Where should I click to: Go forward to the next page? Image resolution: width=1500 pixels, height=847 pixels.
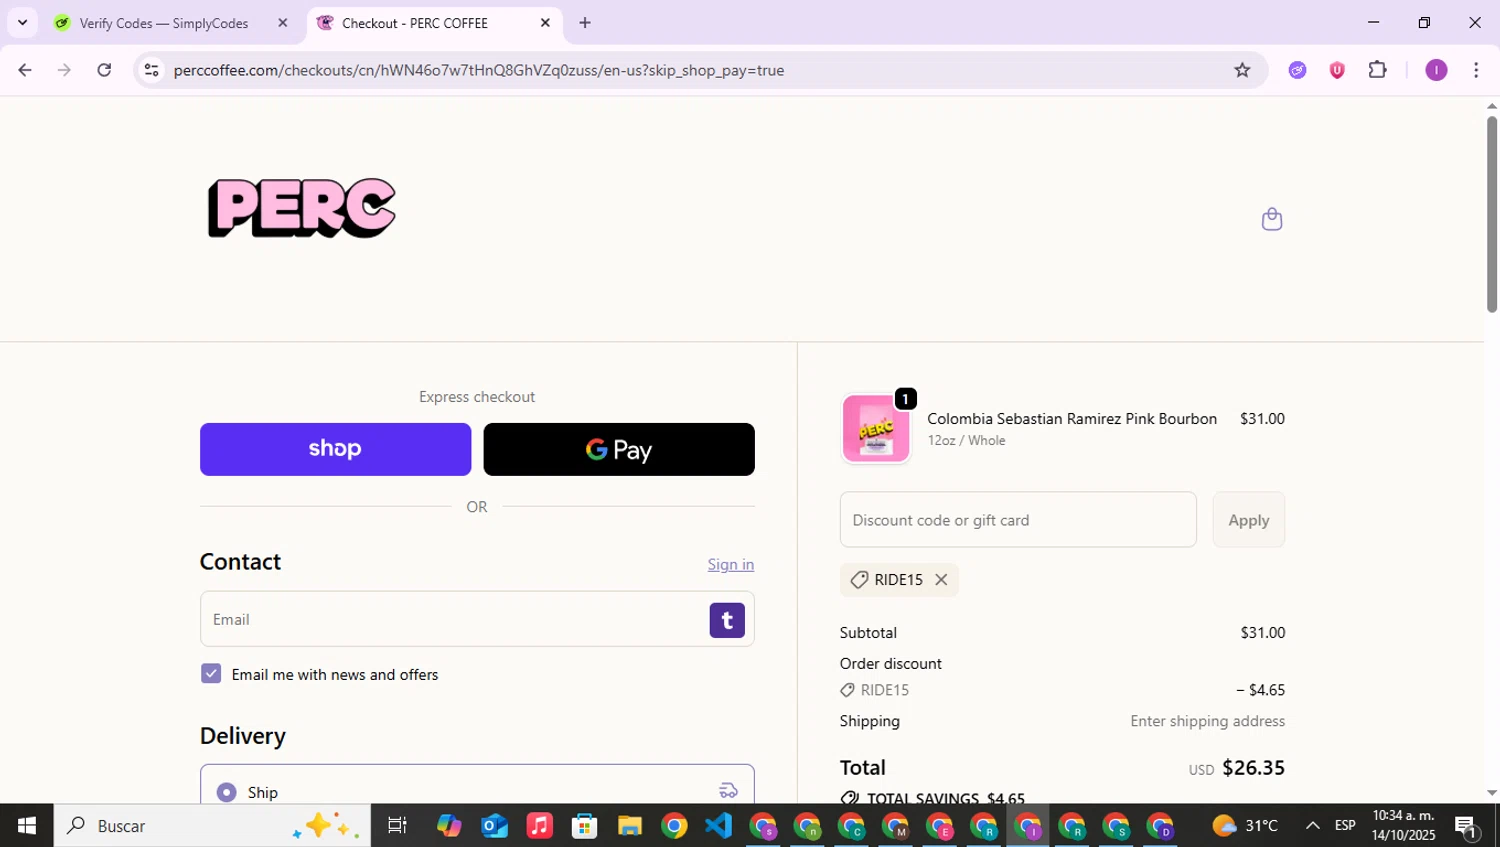tap(65, 70)
